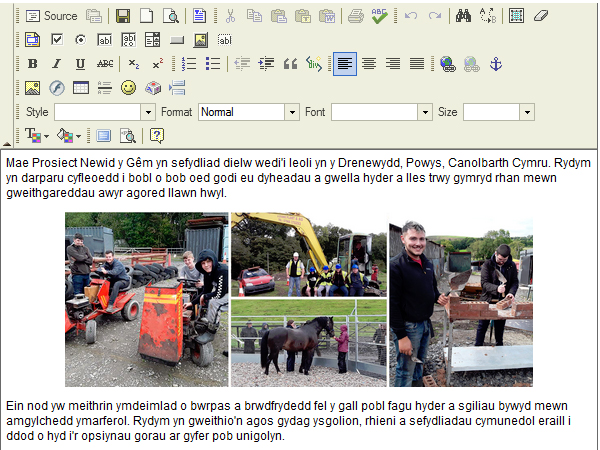
Task: Insert a Text Field form element
Action: [104, 40]
